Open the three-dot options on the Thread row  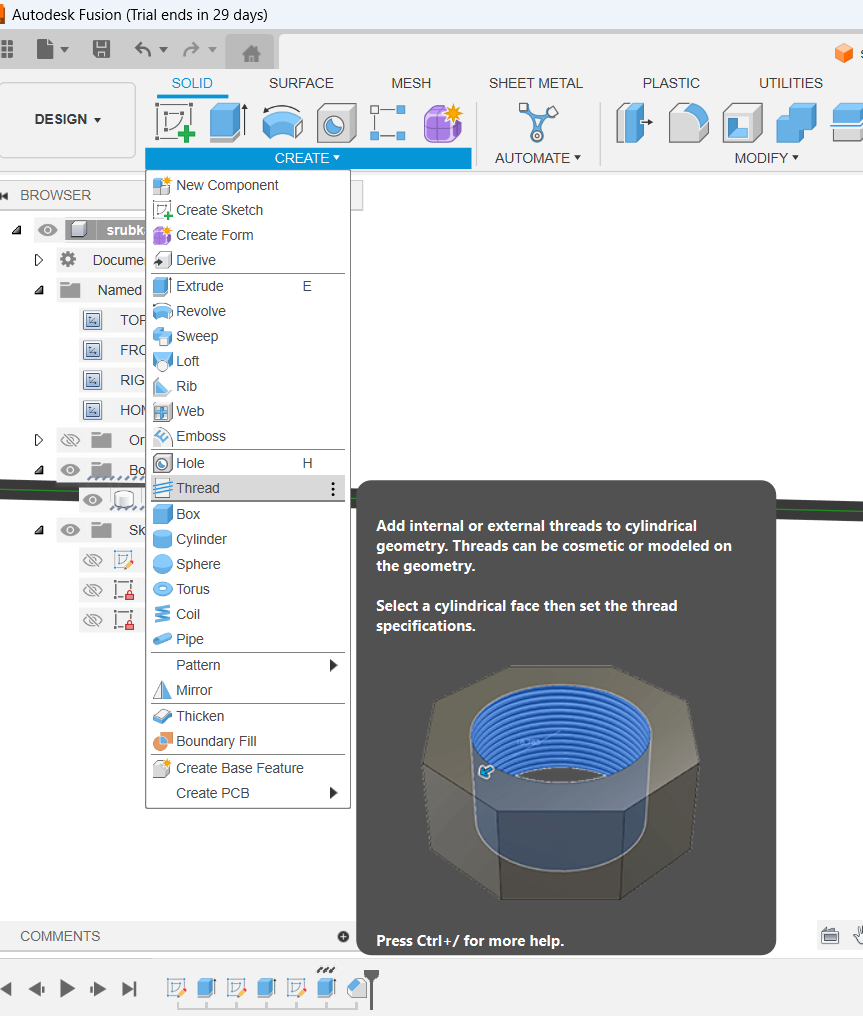click(333, 489)
